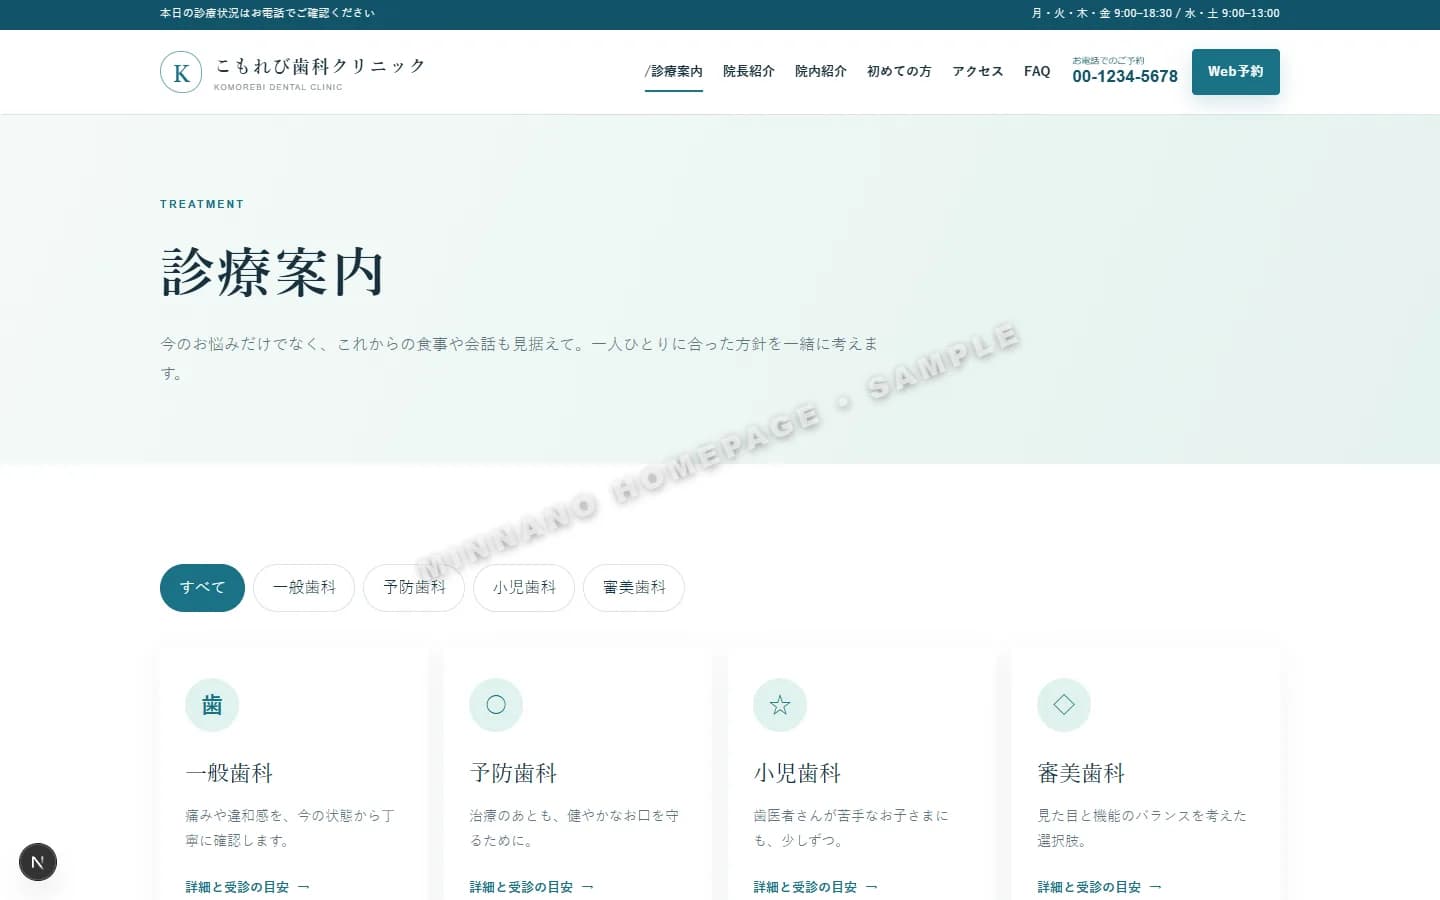This screenshot has width=1440, height=900.
Task: Click 歯医者さんが苦手な description on 小児歯科 card
Action: tap(851, 828)
